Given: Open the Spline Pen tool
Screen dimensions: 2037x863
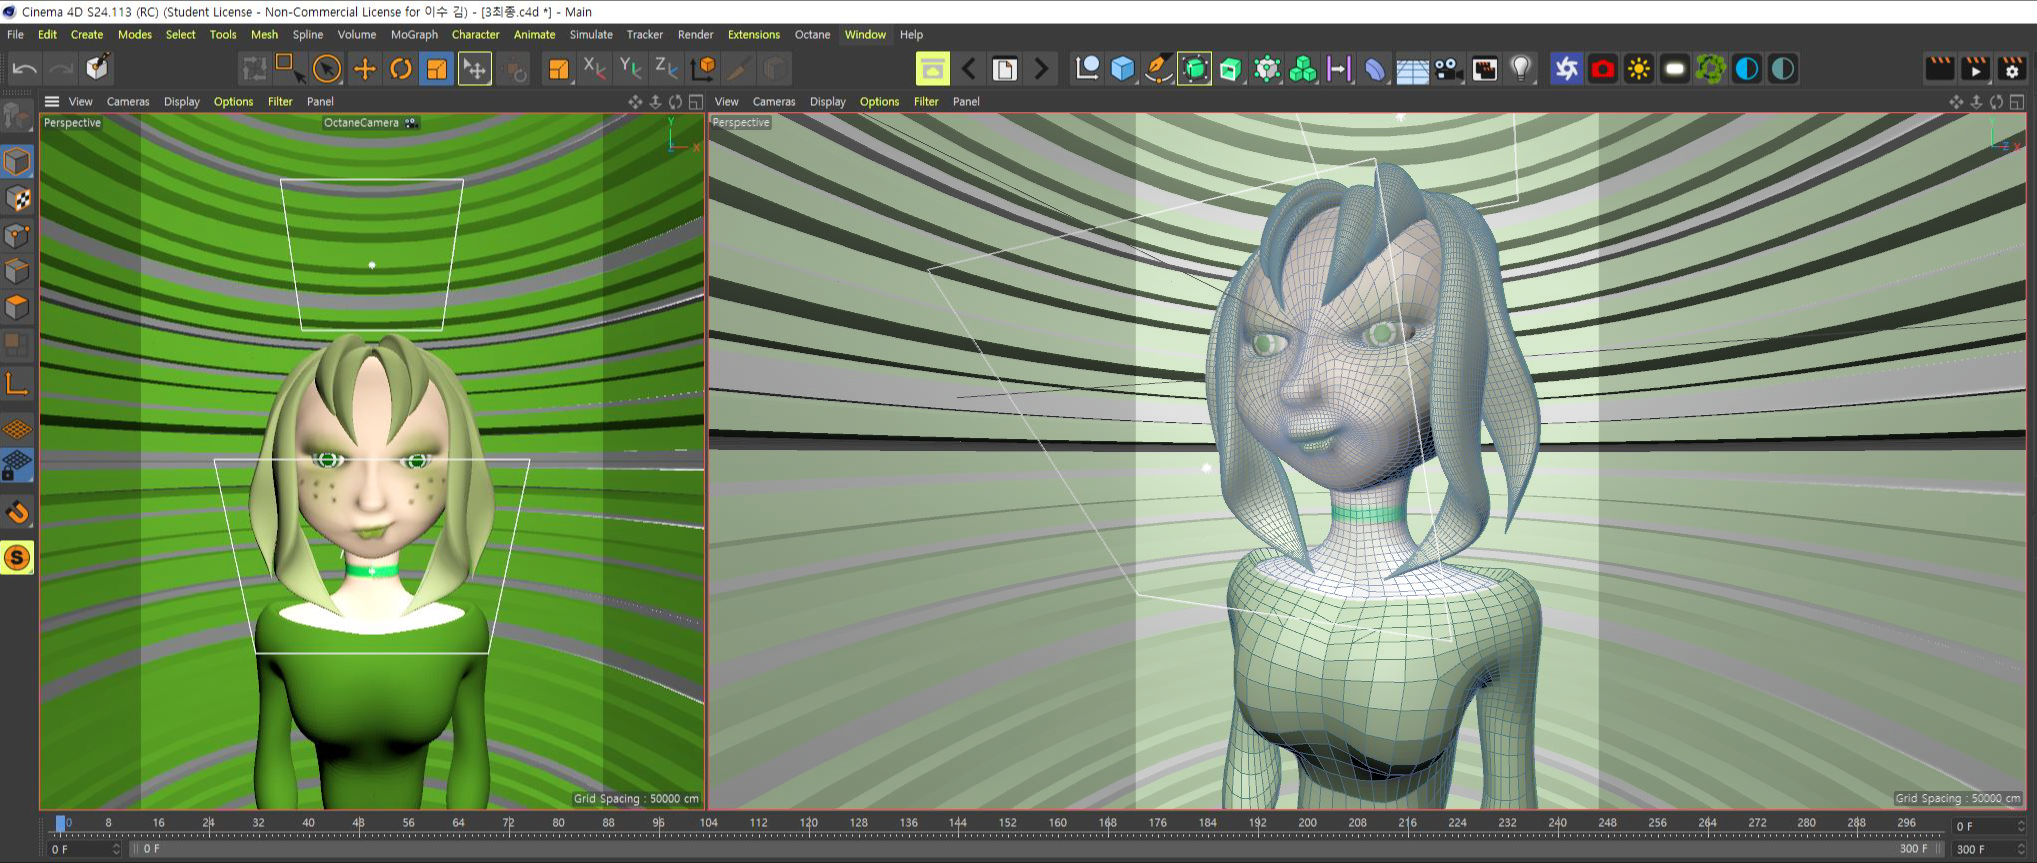Looking at the screenshot, I should [x=1158, y=68].
